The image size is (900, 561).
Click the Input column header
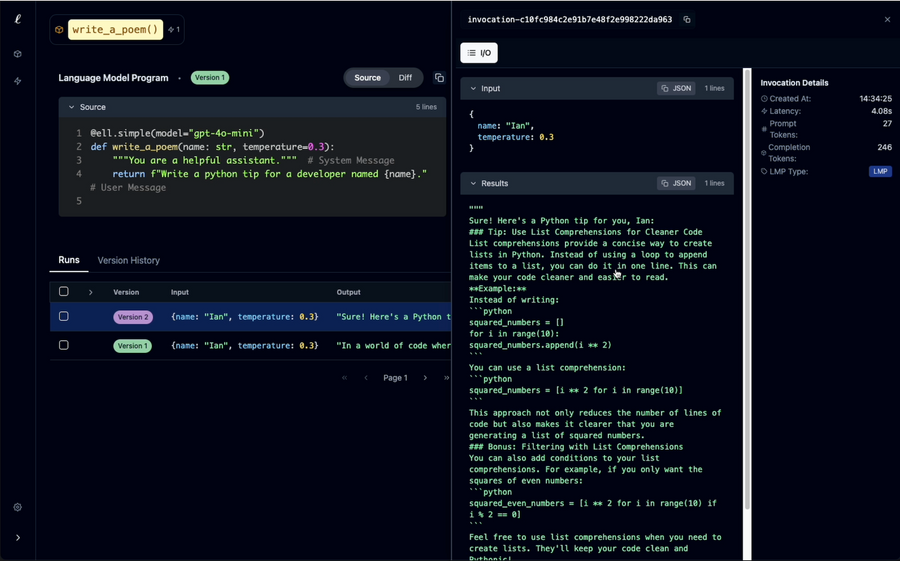pyautogui.click(x=180, y=292)
